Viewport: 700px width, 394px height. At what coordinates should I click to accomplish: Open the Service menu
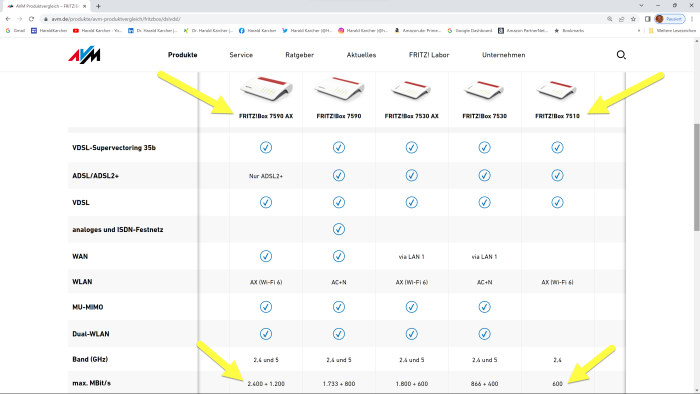click(241, 55)
